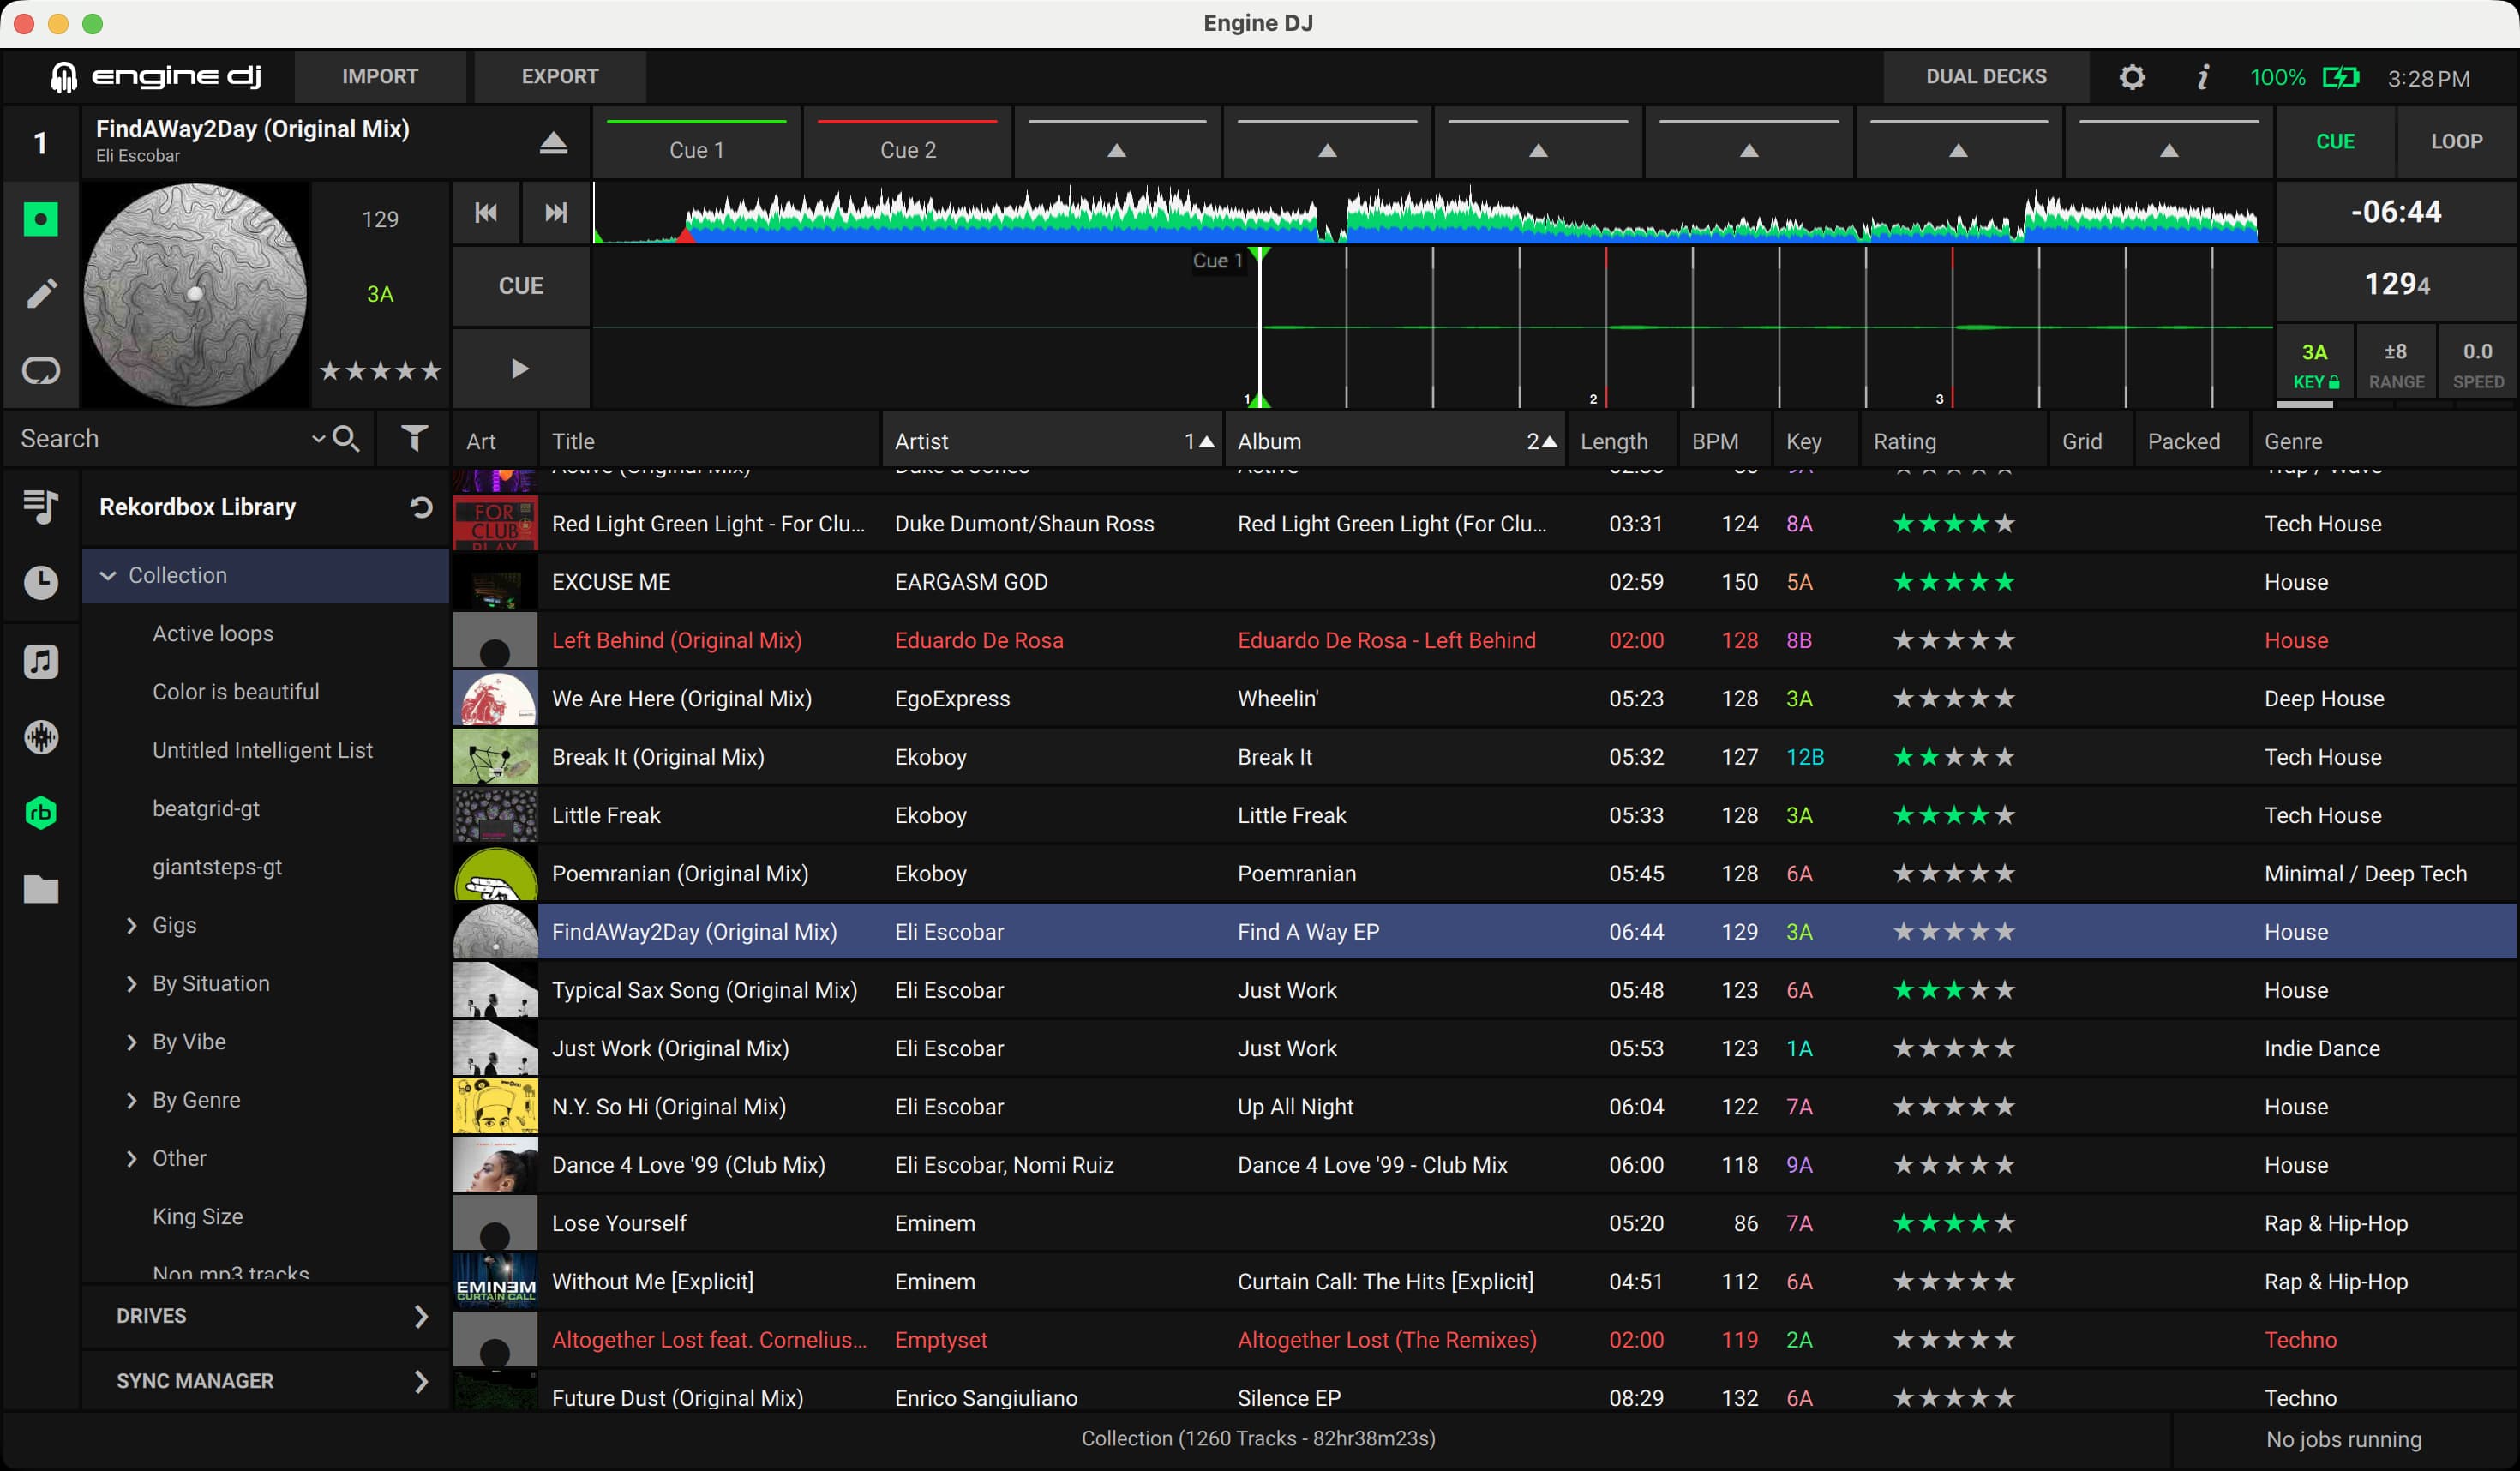Open settings gear icon

tap(2131, 77)
